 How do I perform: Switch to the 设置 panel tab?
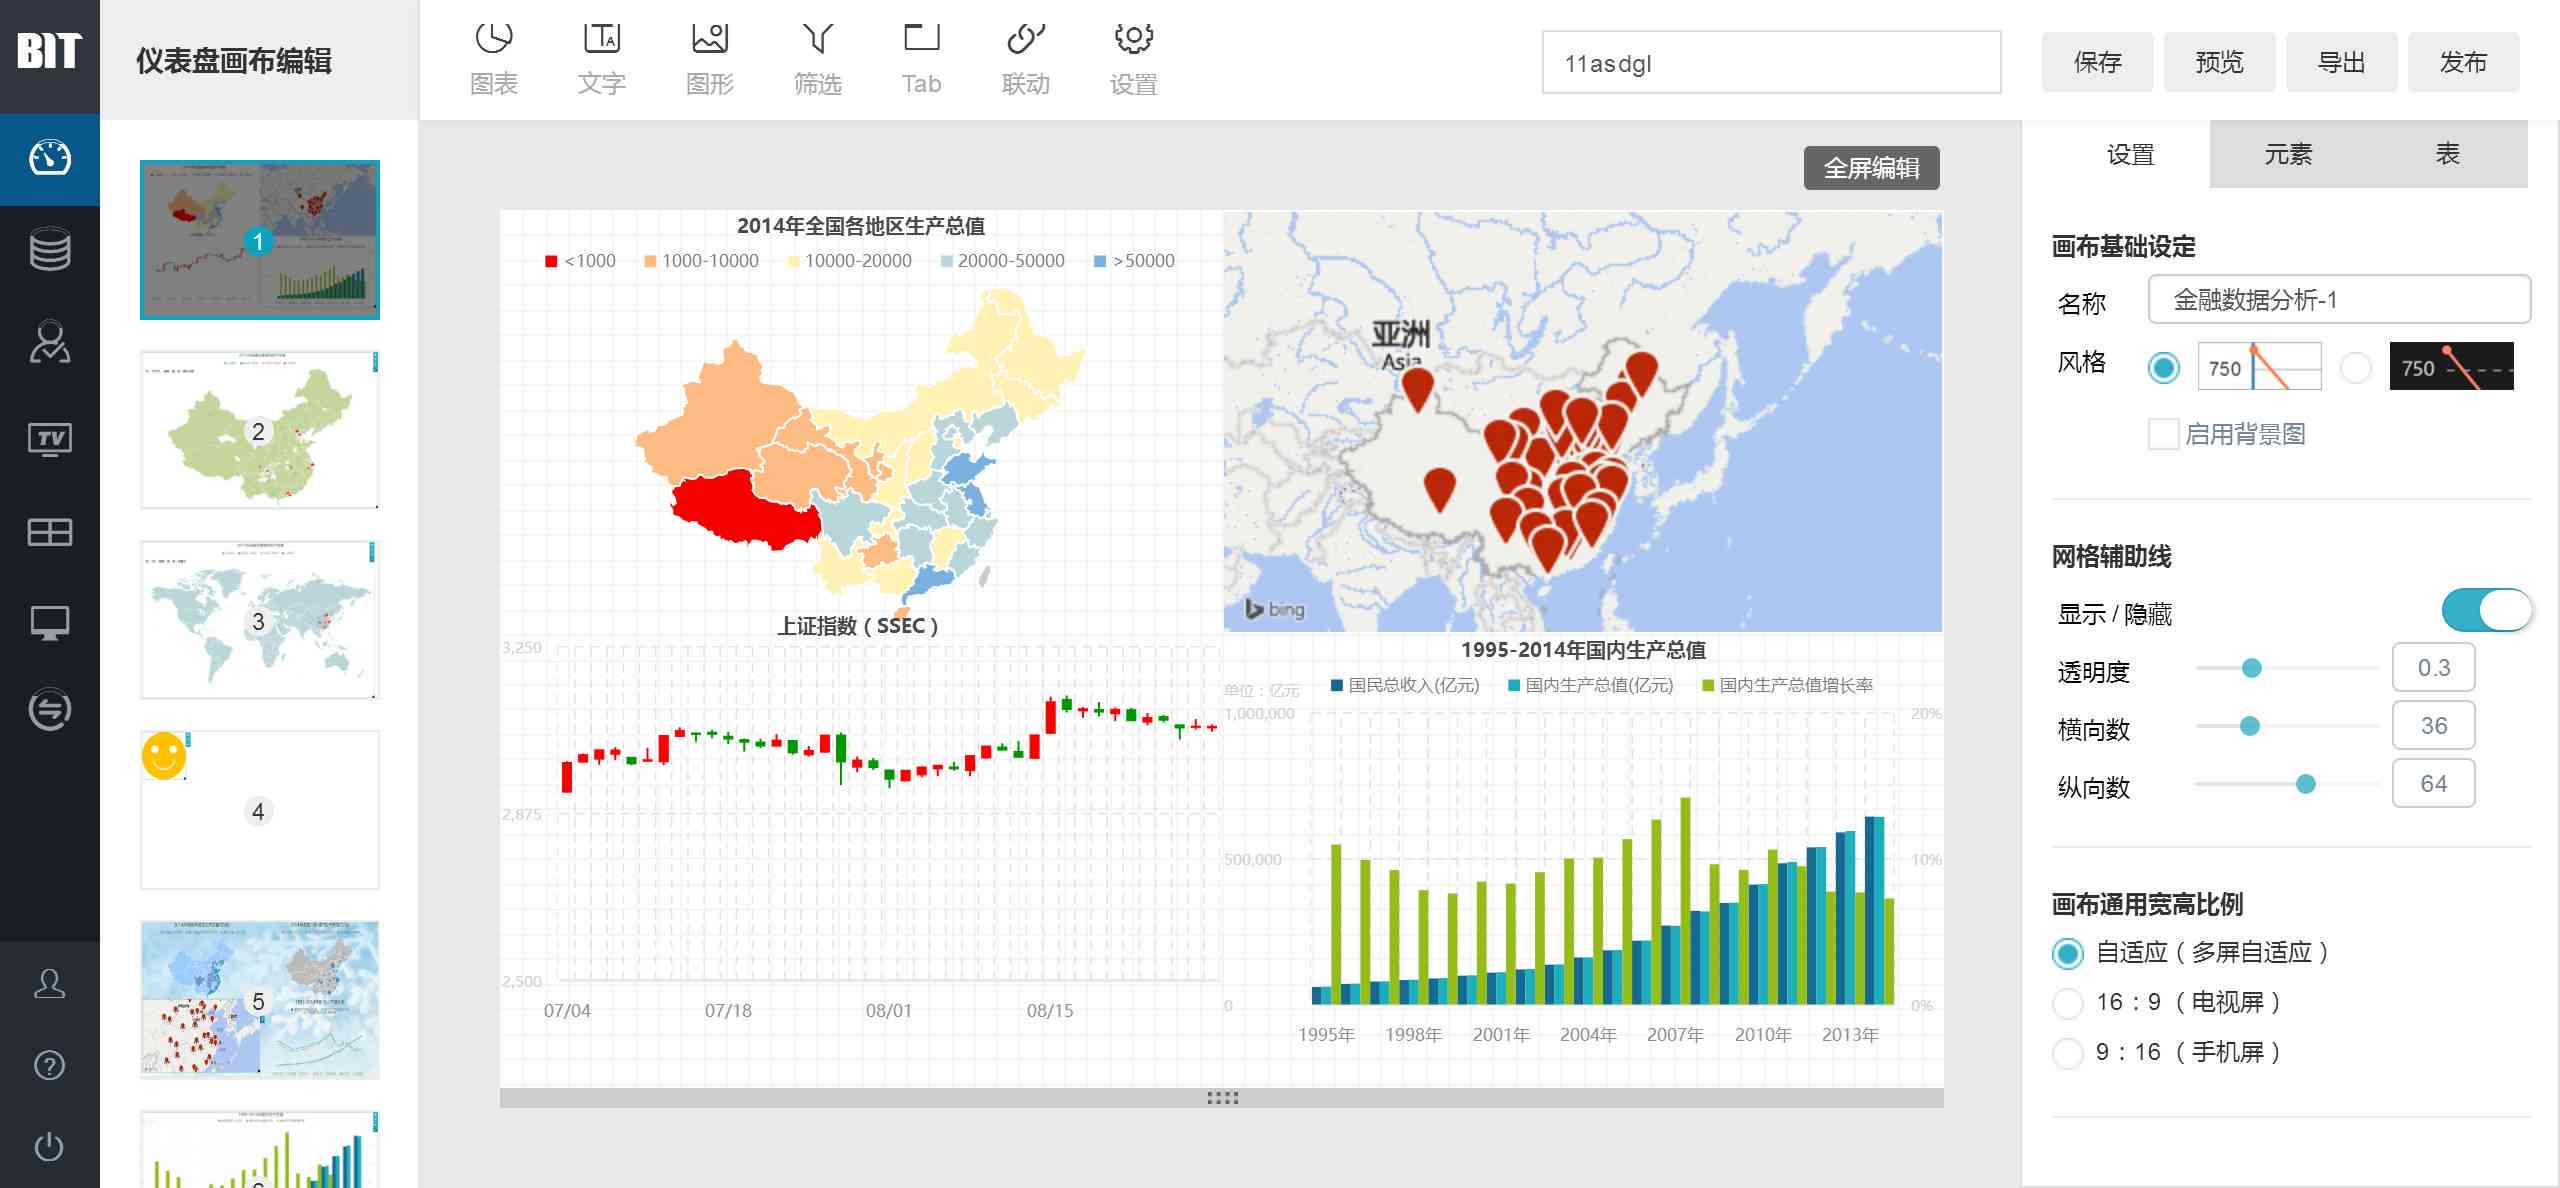[x=2130, y=154]
